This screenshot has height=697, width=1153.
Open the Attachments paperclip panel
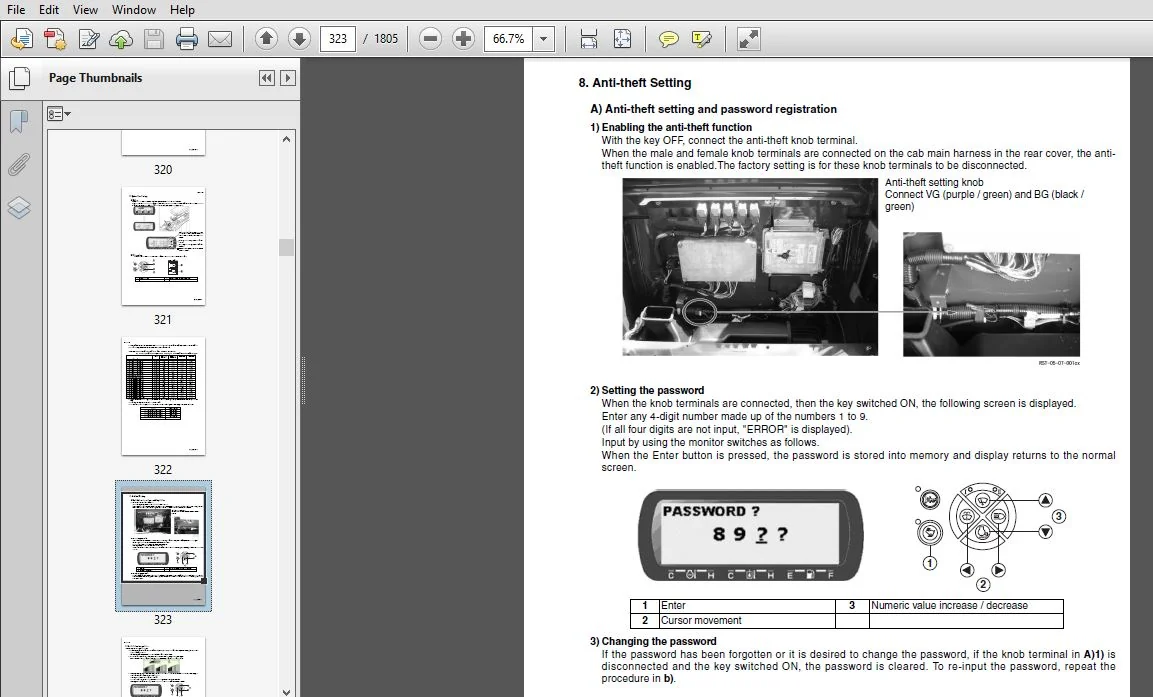click(18, 165)
